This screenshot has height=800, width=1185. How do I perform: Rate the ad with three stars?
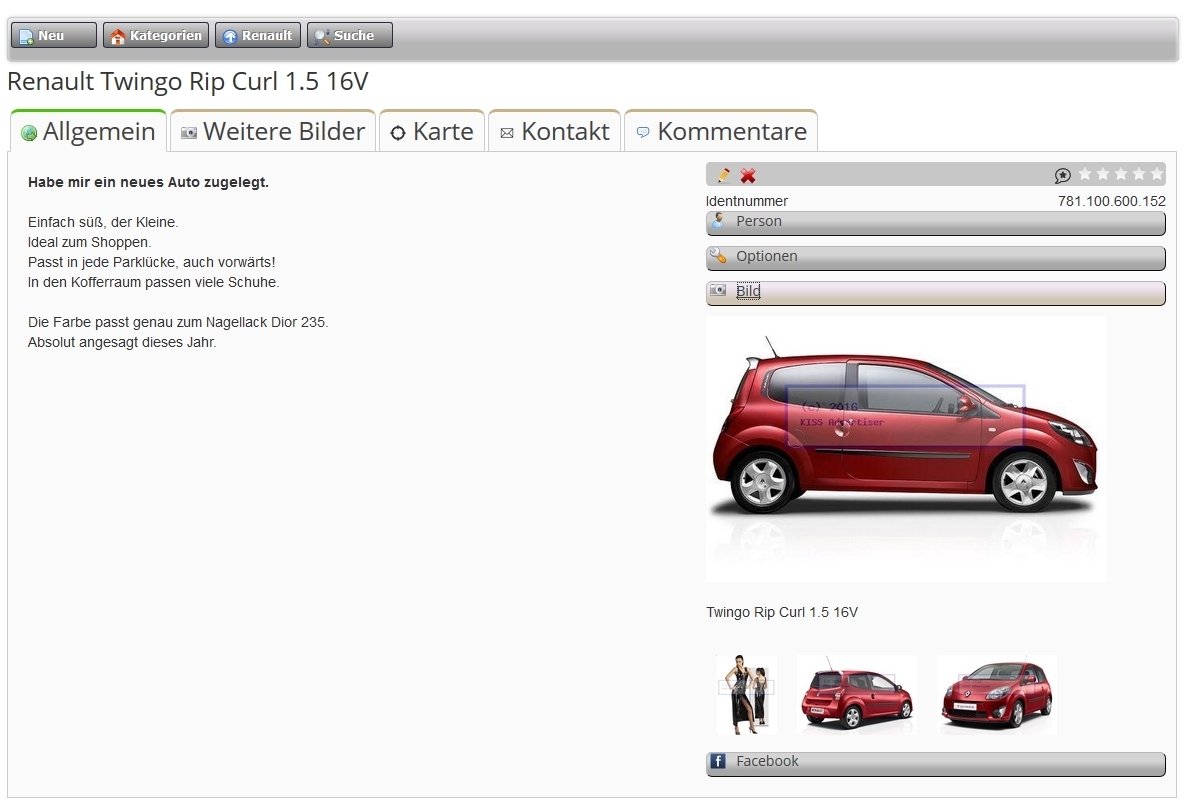[x=1121, y=175]
